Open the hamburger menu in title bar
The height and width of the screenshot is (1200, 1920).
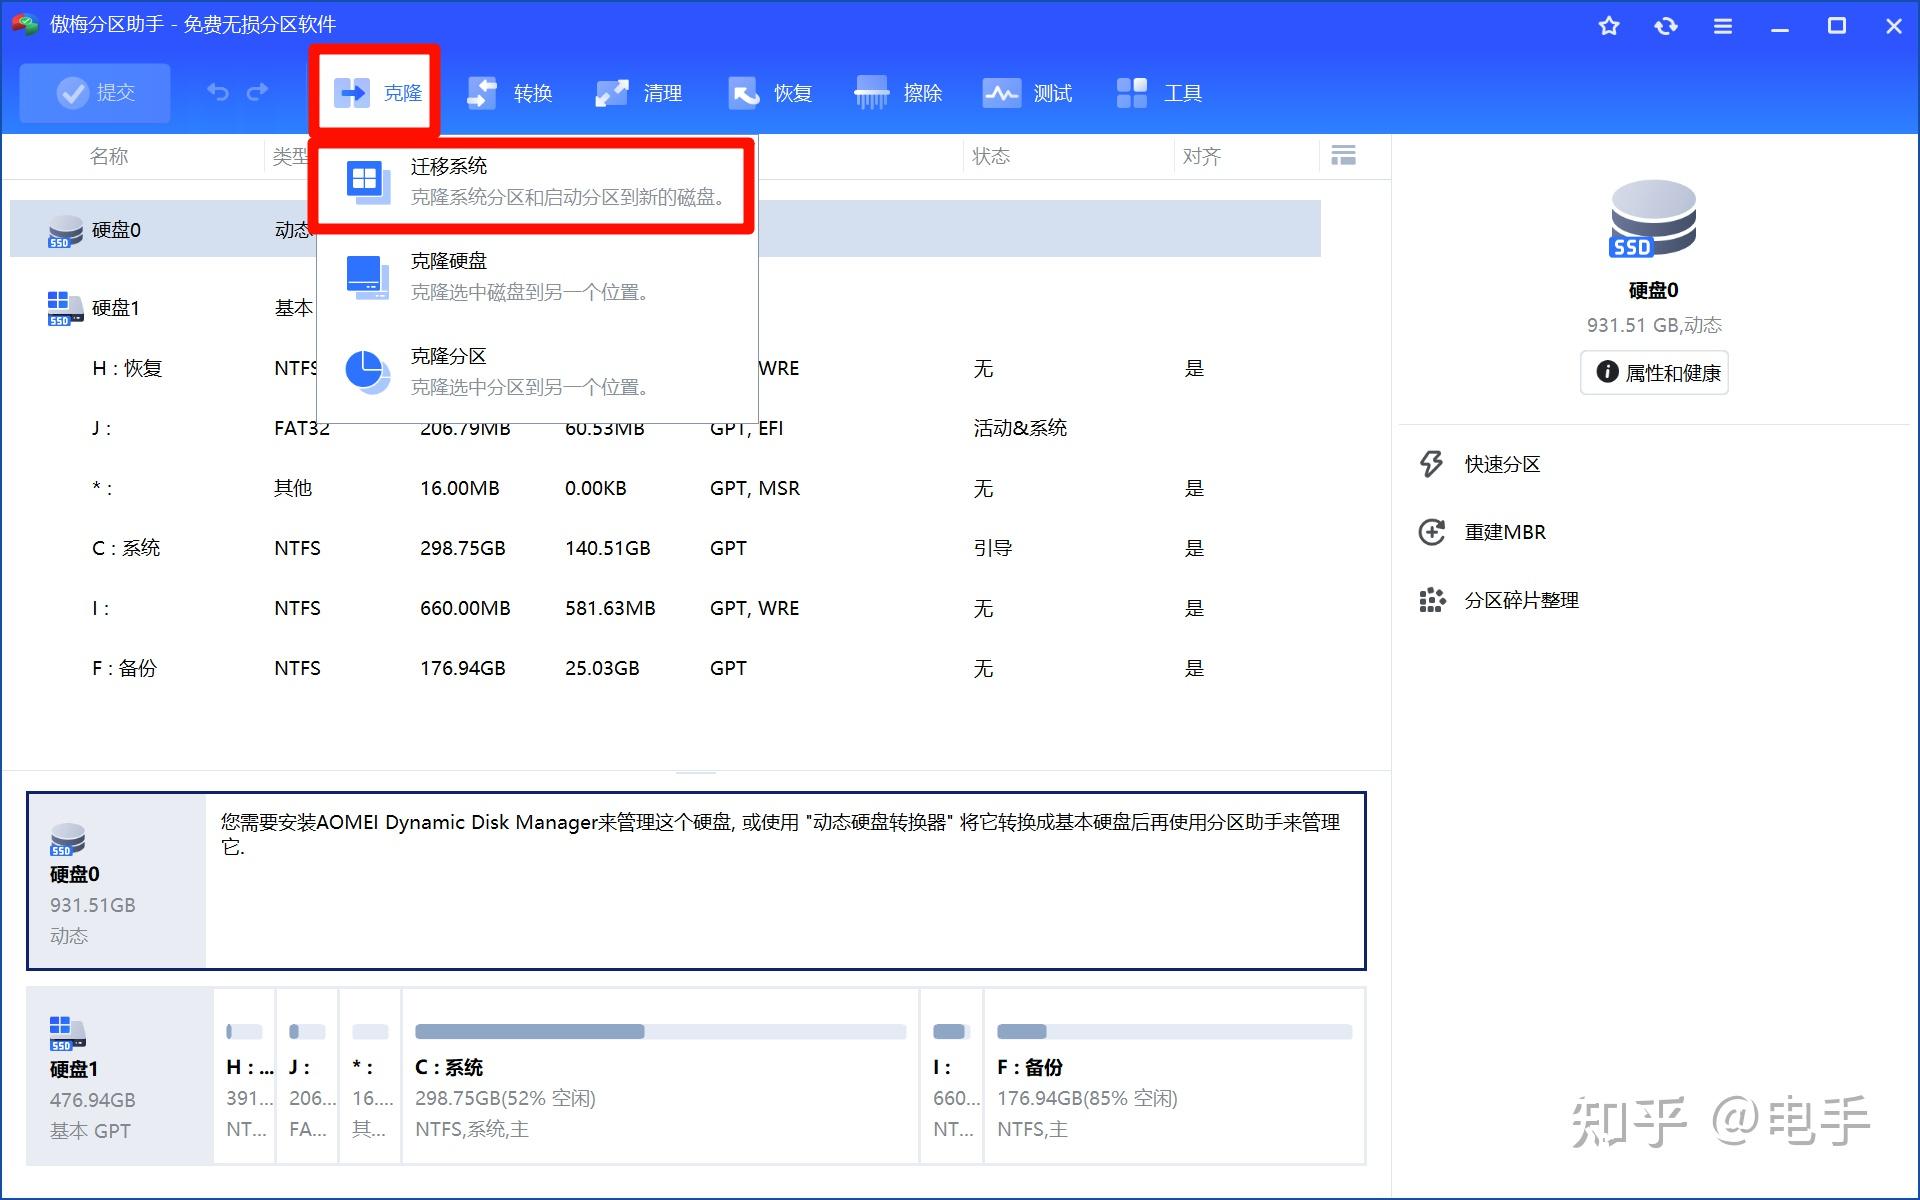pos(1722,26)
